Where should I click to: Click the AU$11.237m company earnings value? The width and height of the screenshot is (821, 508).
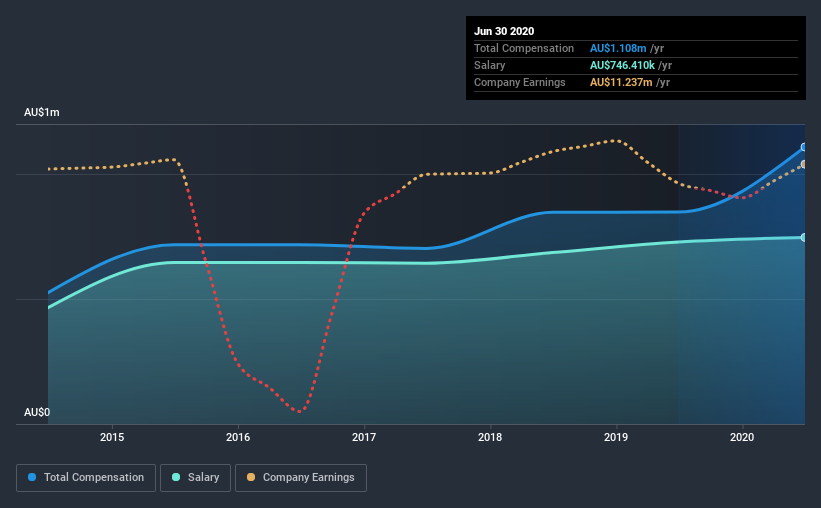[x=621, y=83]
